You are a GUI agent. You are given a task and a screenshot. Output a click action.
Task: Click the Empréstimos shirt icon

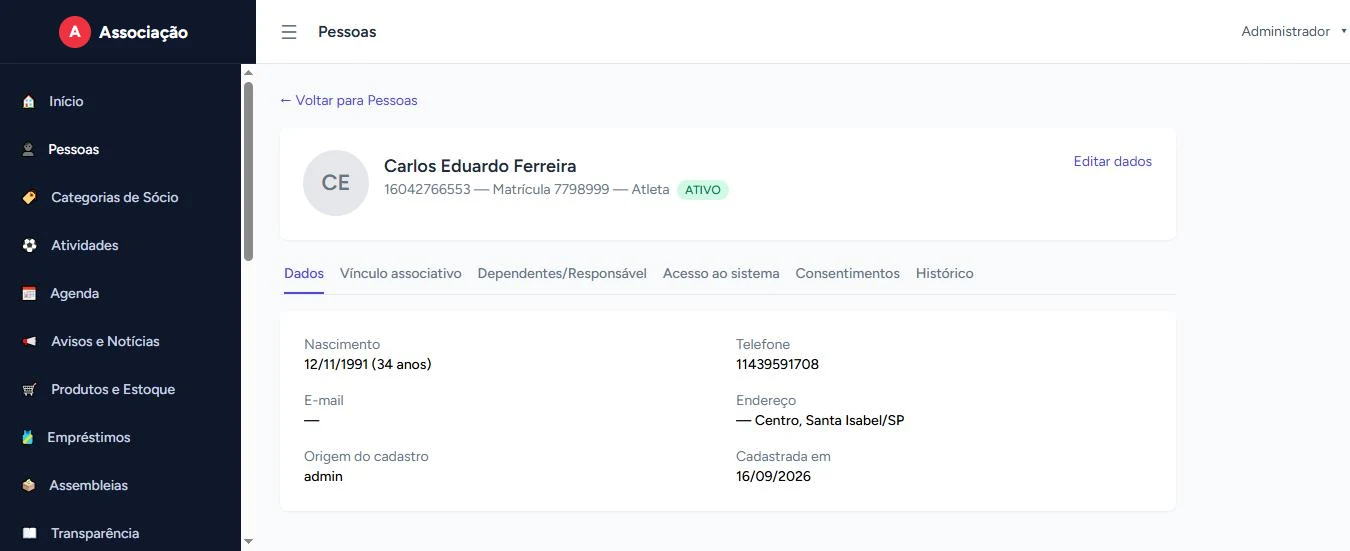pyautogui.click(x=29, y=437)
